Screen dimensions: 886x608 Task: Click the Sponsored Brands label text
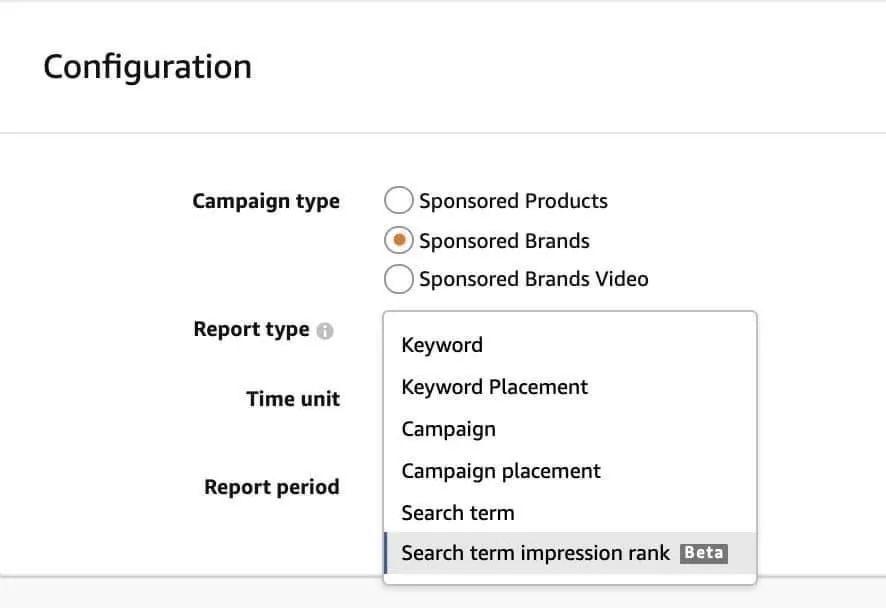[x=504, y=241]
